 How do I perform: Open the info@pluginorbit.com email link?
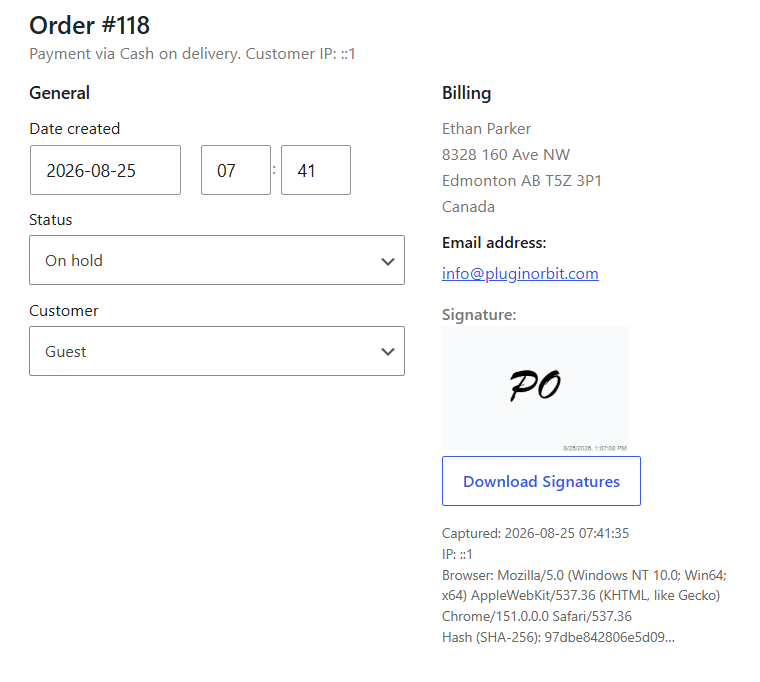pos(520,273)
